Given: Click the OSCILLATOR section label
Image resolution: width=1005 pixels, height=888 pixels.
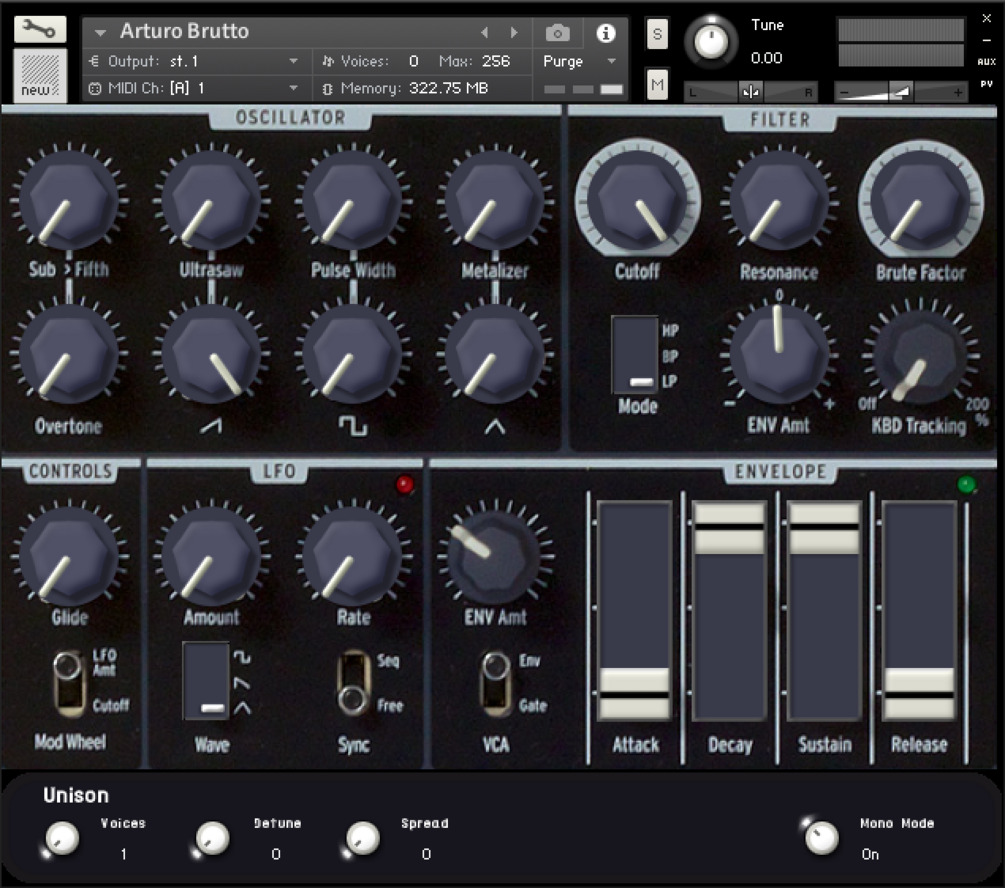Looking at the screenshot, I should coord(290,118).
